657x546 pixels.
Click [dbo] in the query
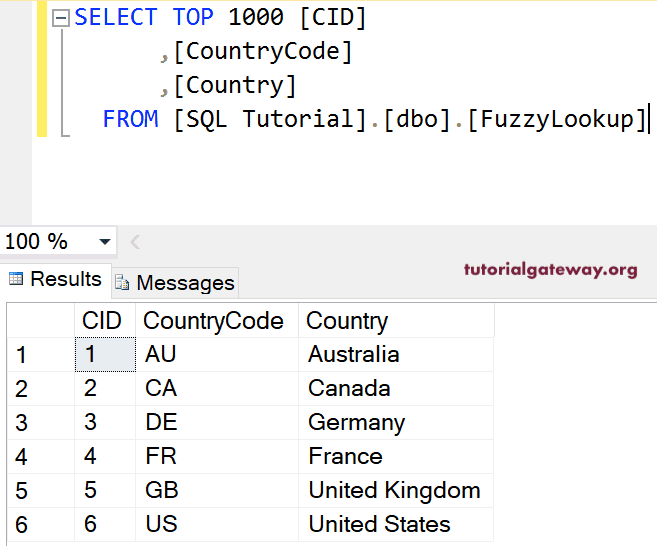pos(416,120)
